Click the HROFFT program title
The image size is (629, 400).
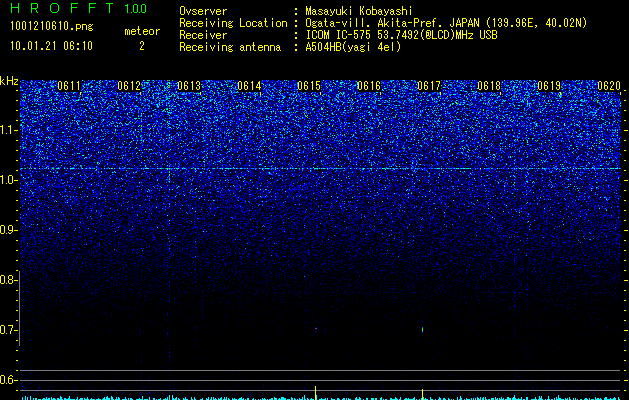[62, 8]
